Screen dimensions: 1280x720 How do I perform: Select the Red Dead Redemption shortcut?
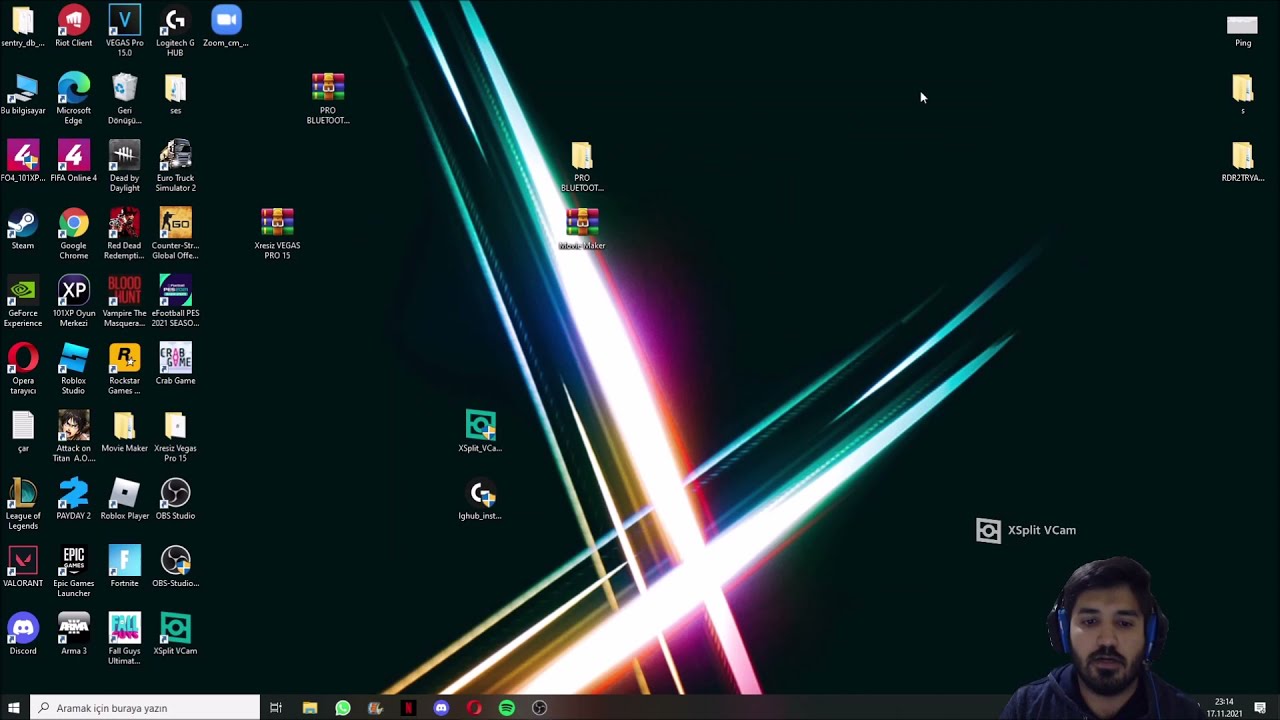click(124, 234)
